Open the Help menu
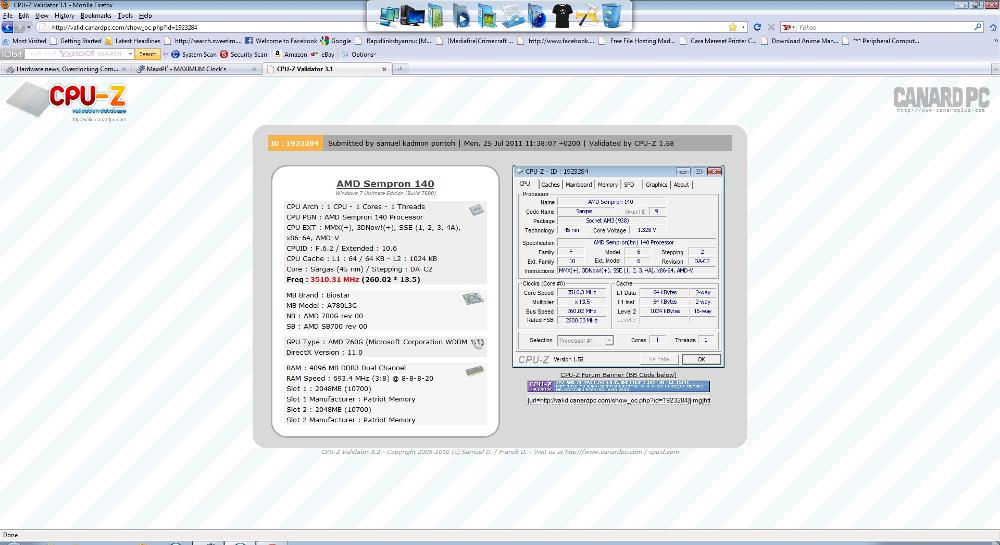 145,15
